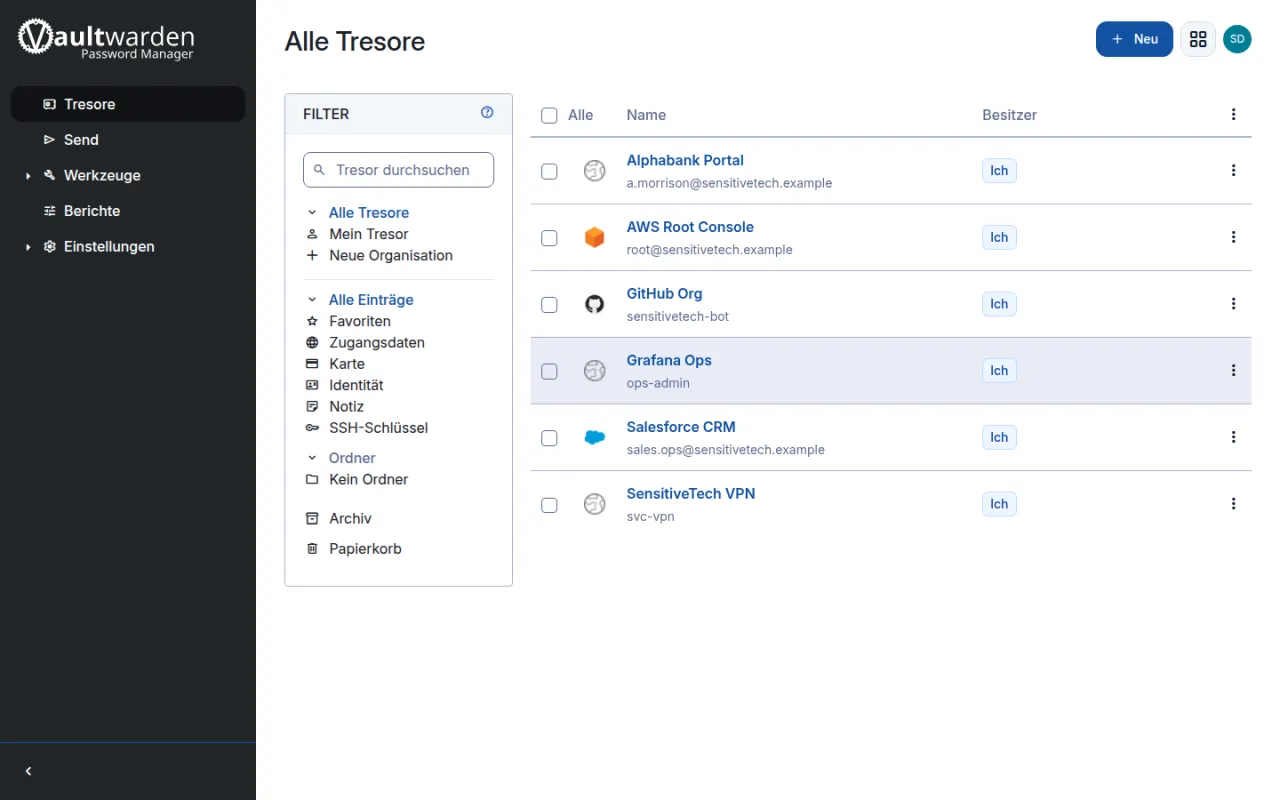The image size is (1280, 800).
Task: Open the product switcher grid icon
Action: click(1198, 39)
